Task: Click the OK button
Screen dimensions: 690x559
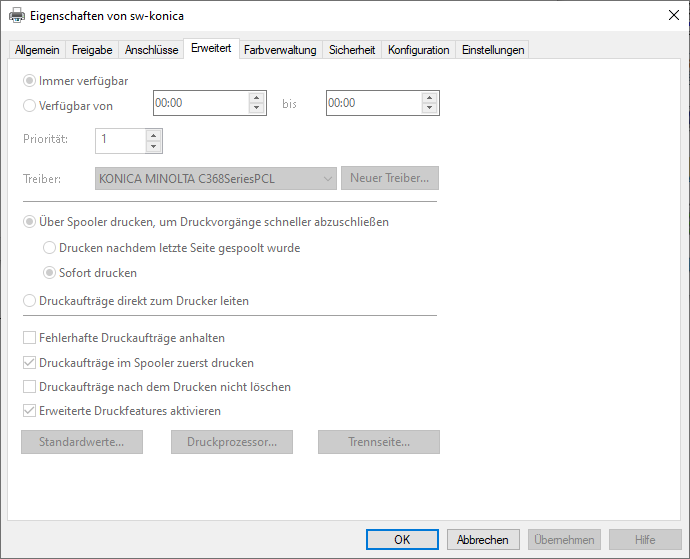Action: click(x=402, y=539)
